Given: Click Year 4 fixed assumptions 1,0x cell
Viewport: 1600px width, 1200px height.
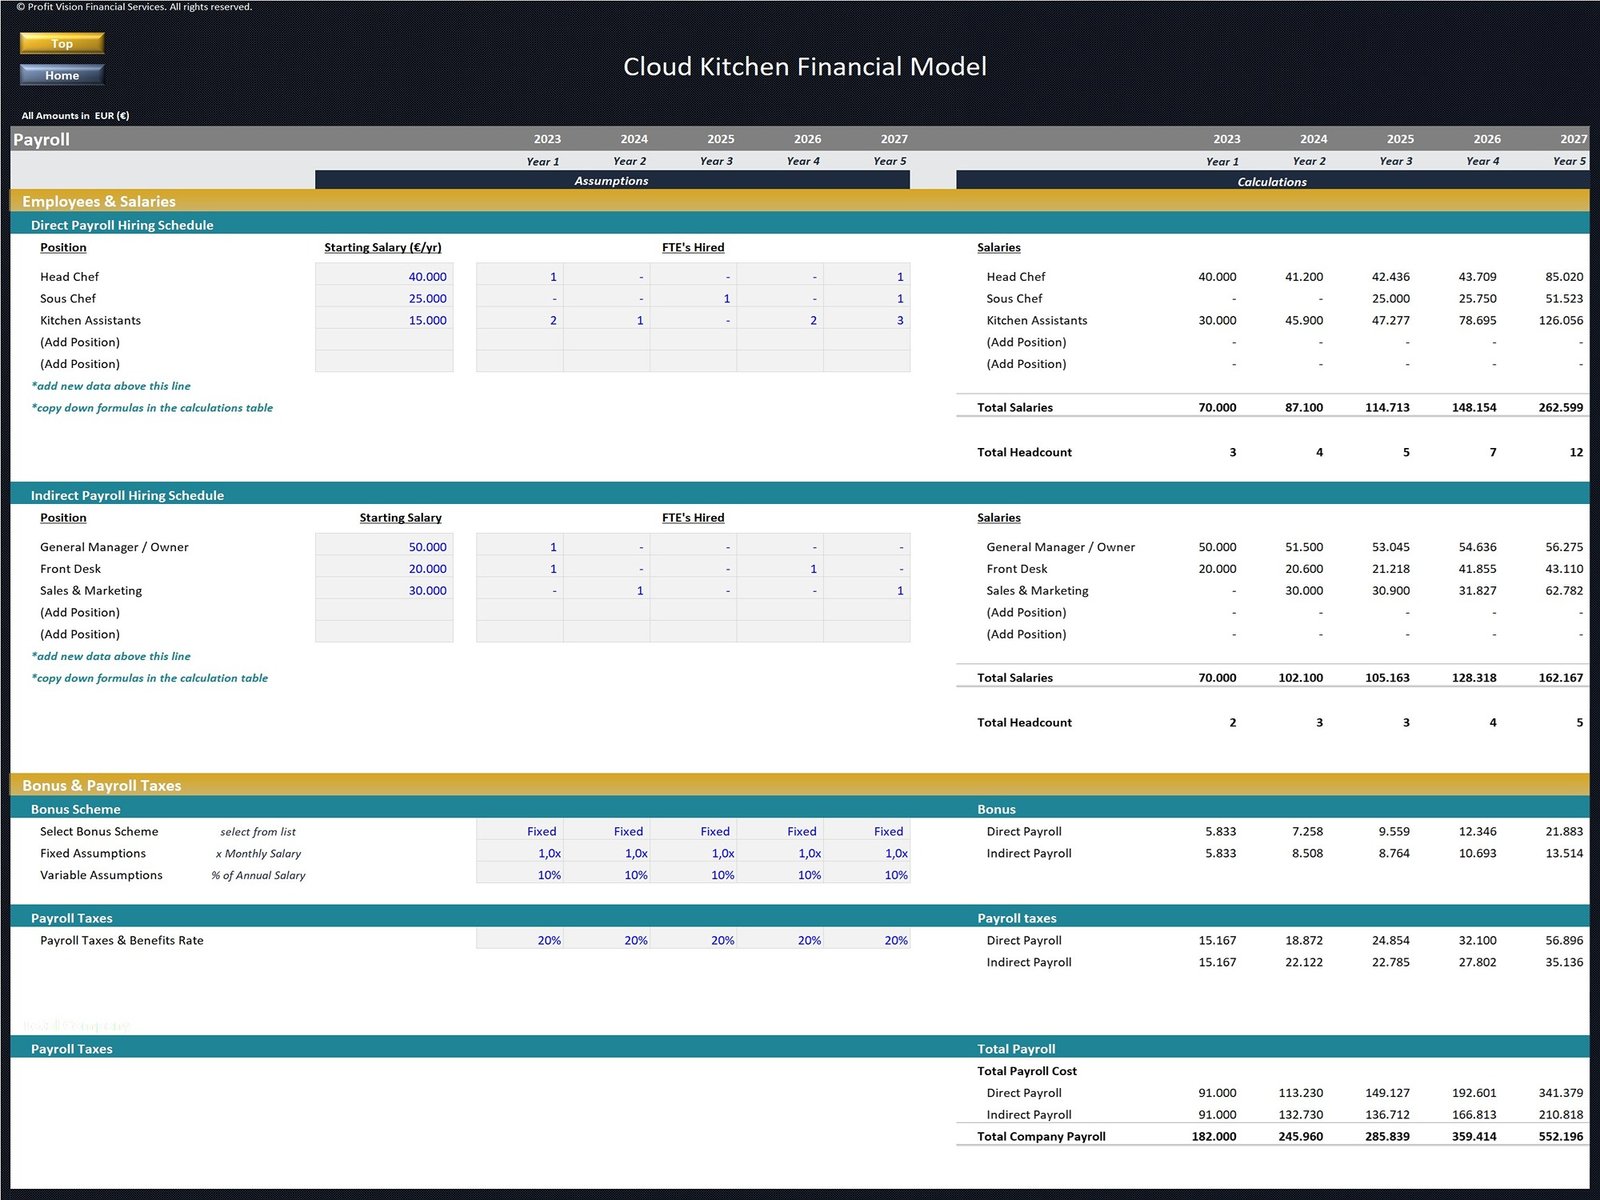Looking at the screenshot, I should pyautogui.click(x=781, y=854).
